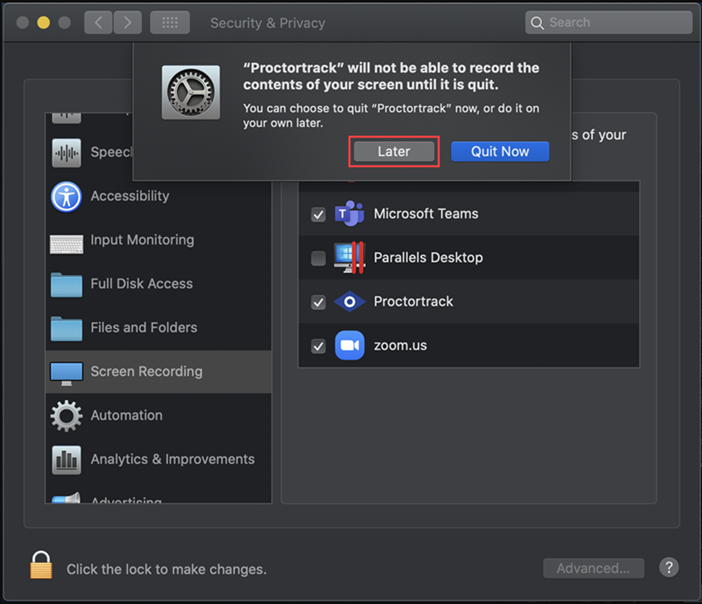
Task: Click the Quit Now button
Action: 500,151
